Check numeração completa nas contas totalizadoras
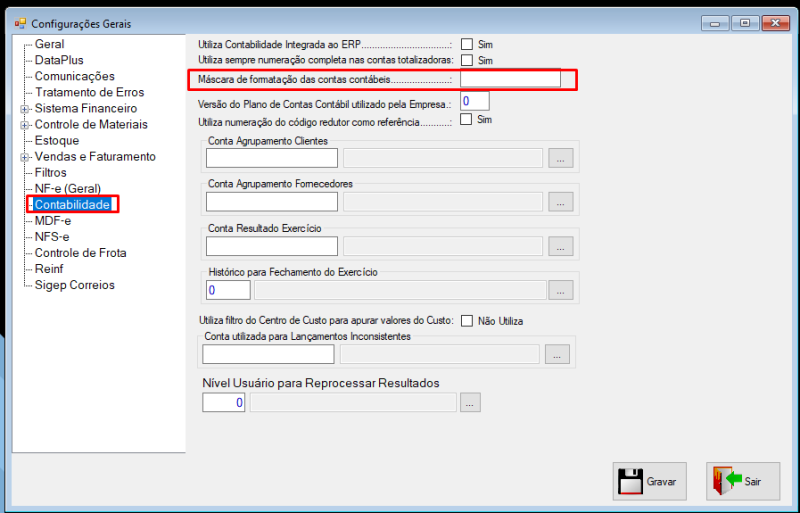This screenshot has height=513, width=800. coord(467,60)
